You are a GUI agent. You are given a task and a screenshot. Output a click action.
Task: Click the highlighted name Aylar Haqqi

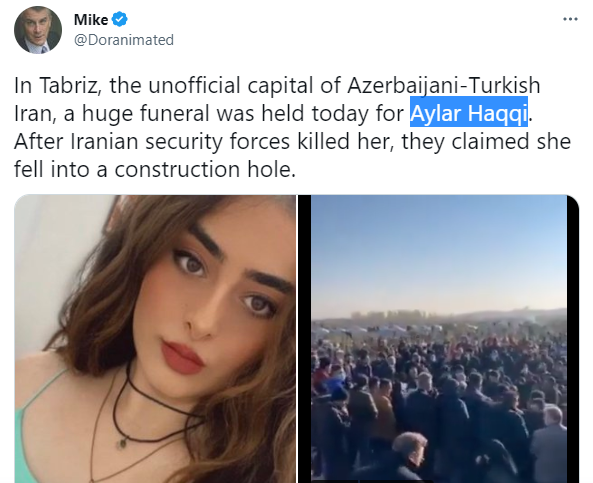point(469,113)
